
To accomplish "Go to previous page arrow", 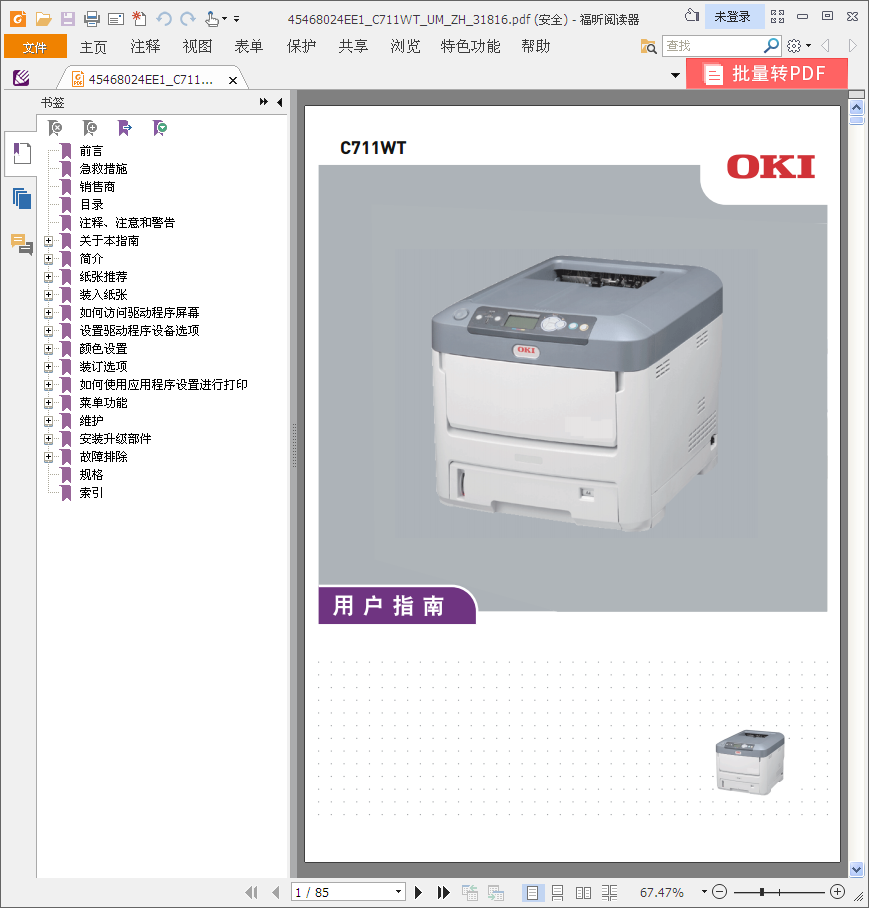I will (x=276, y=892).
